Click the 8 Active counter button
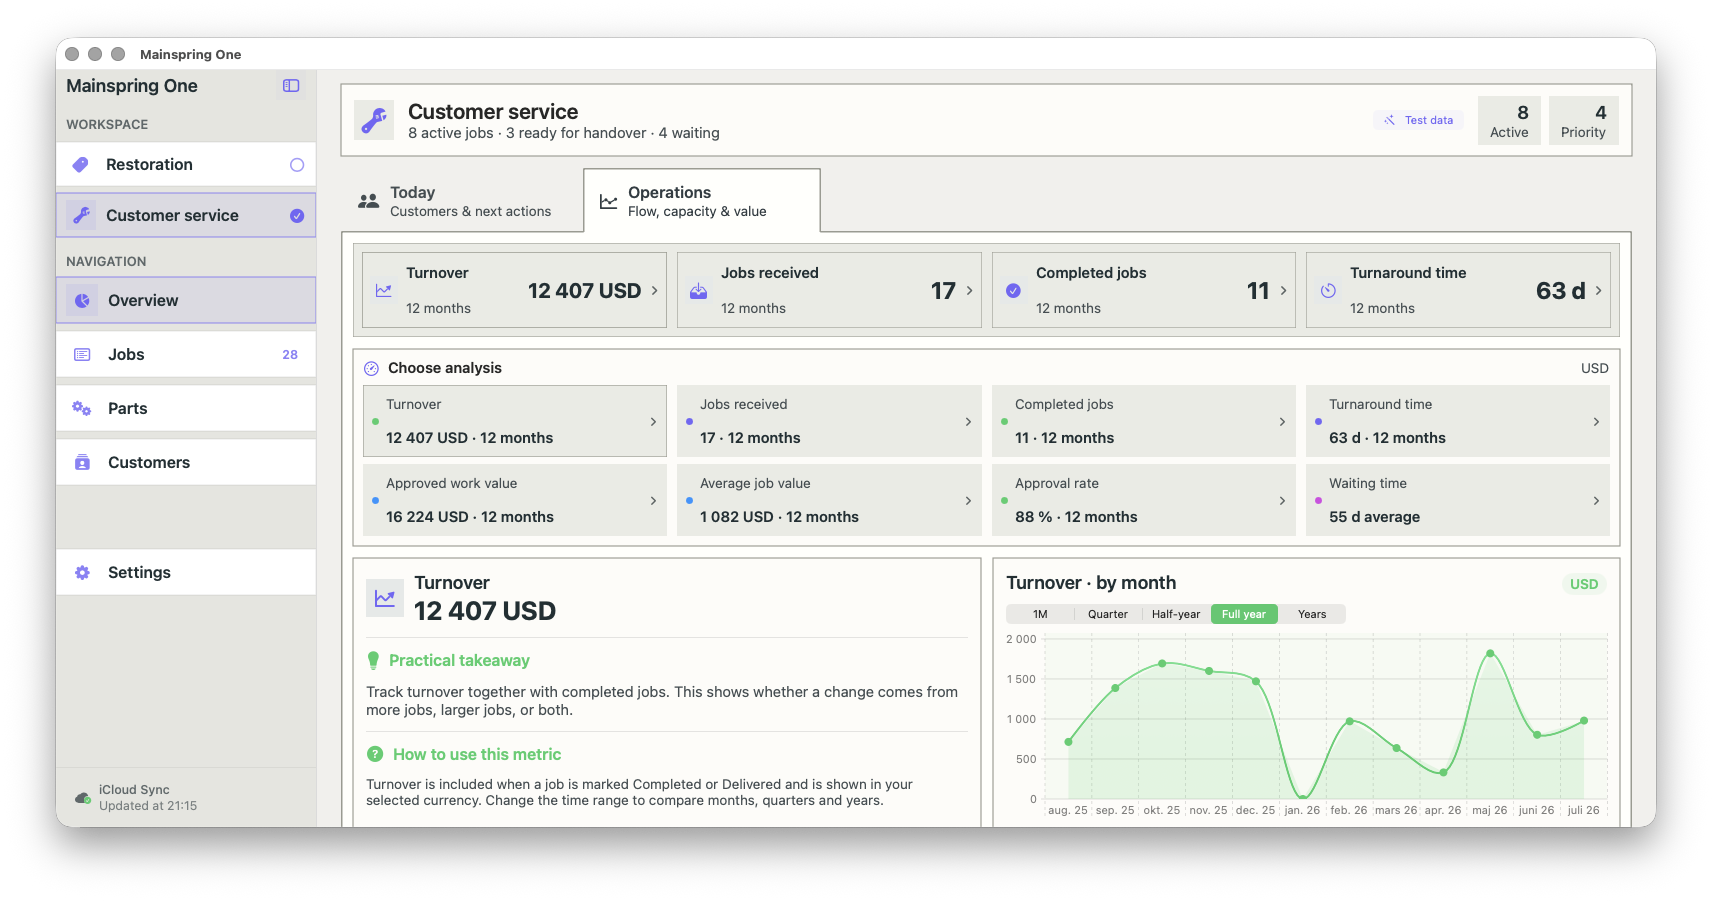Viewport: 1712px width, 901px height. point(1509,121)
